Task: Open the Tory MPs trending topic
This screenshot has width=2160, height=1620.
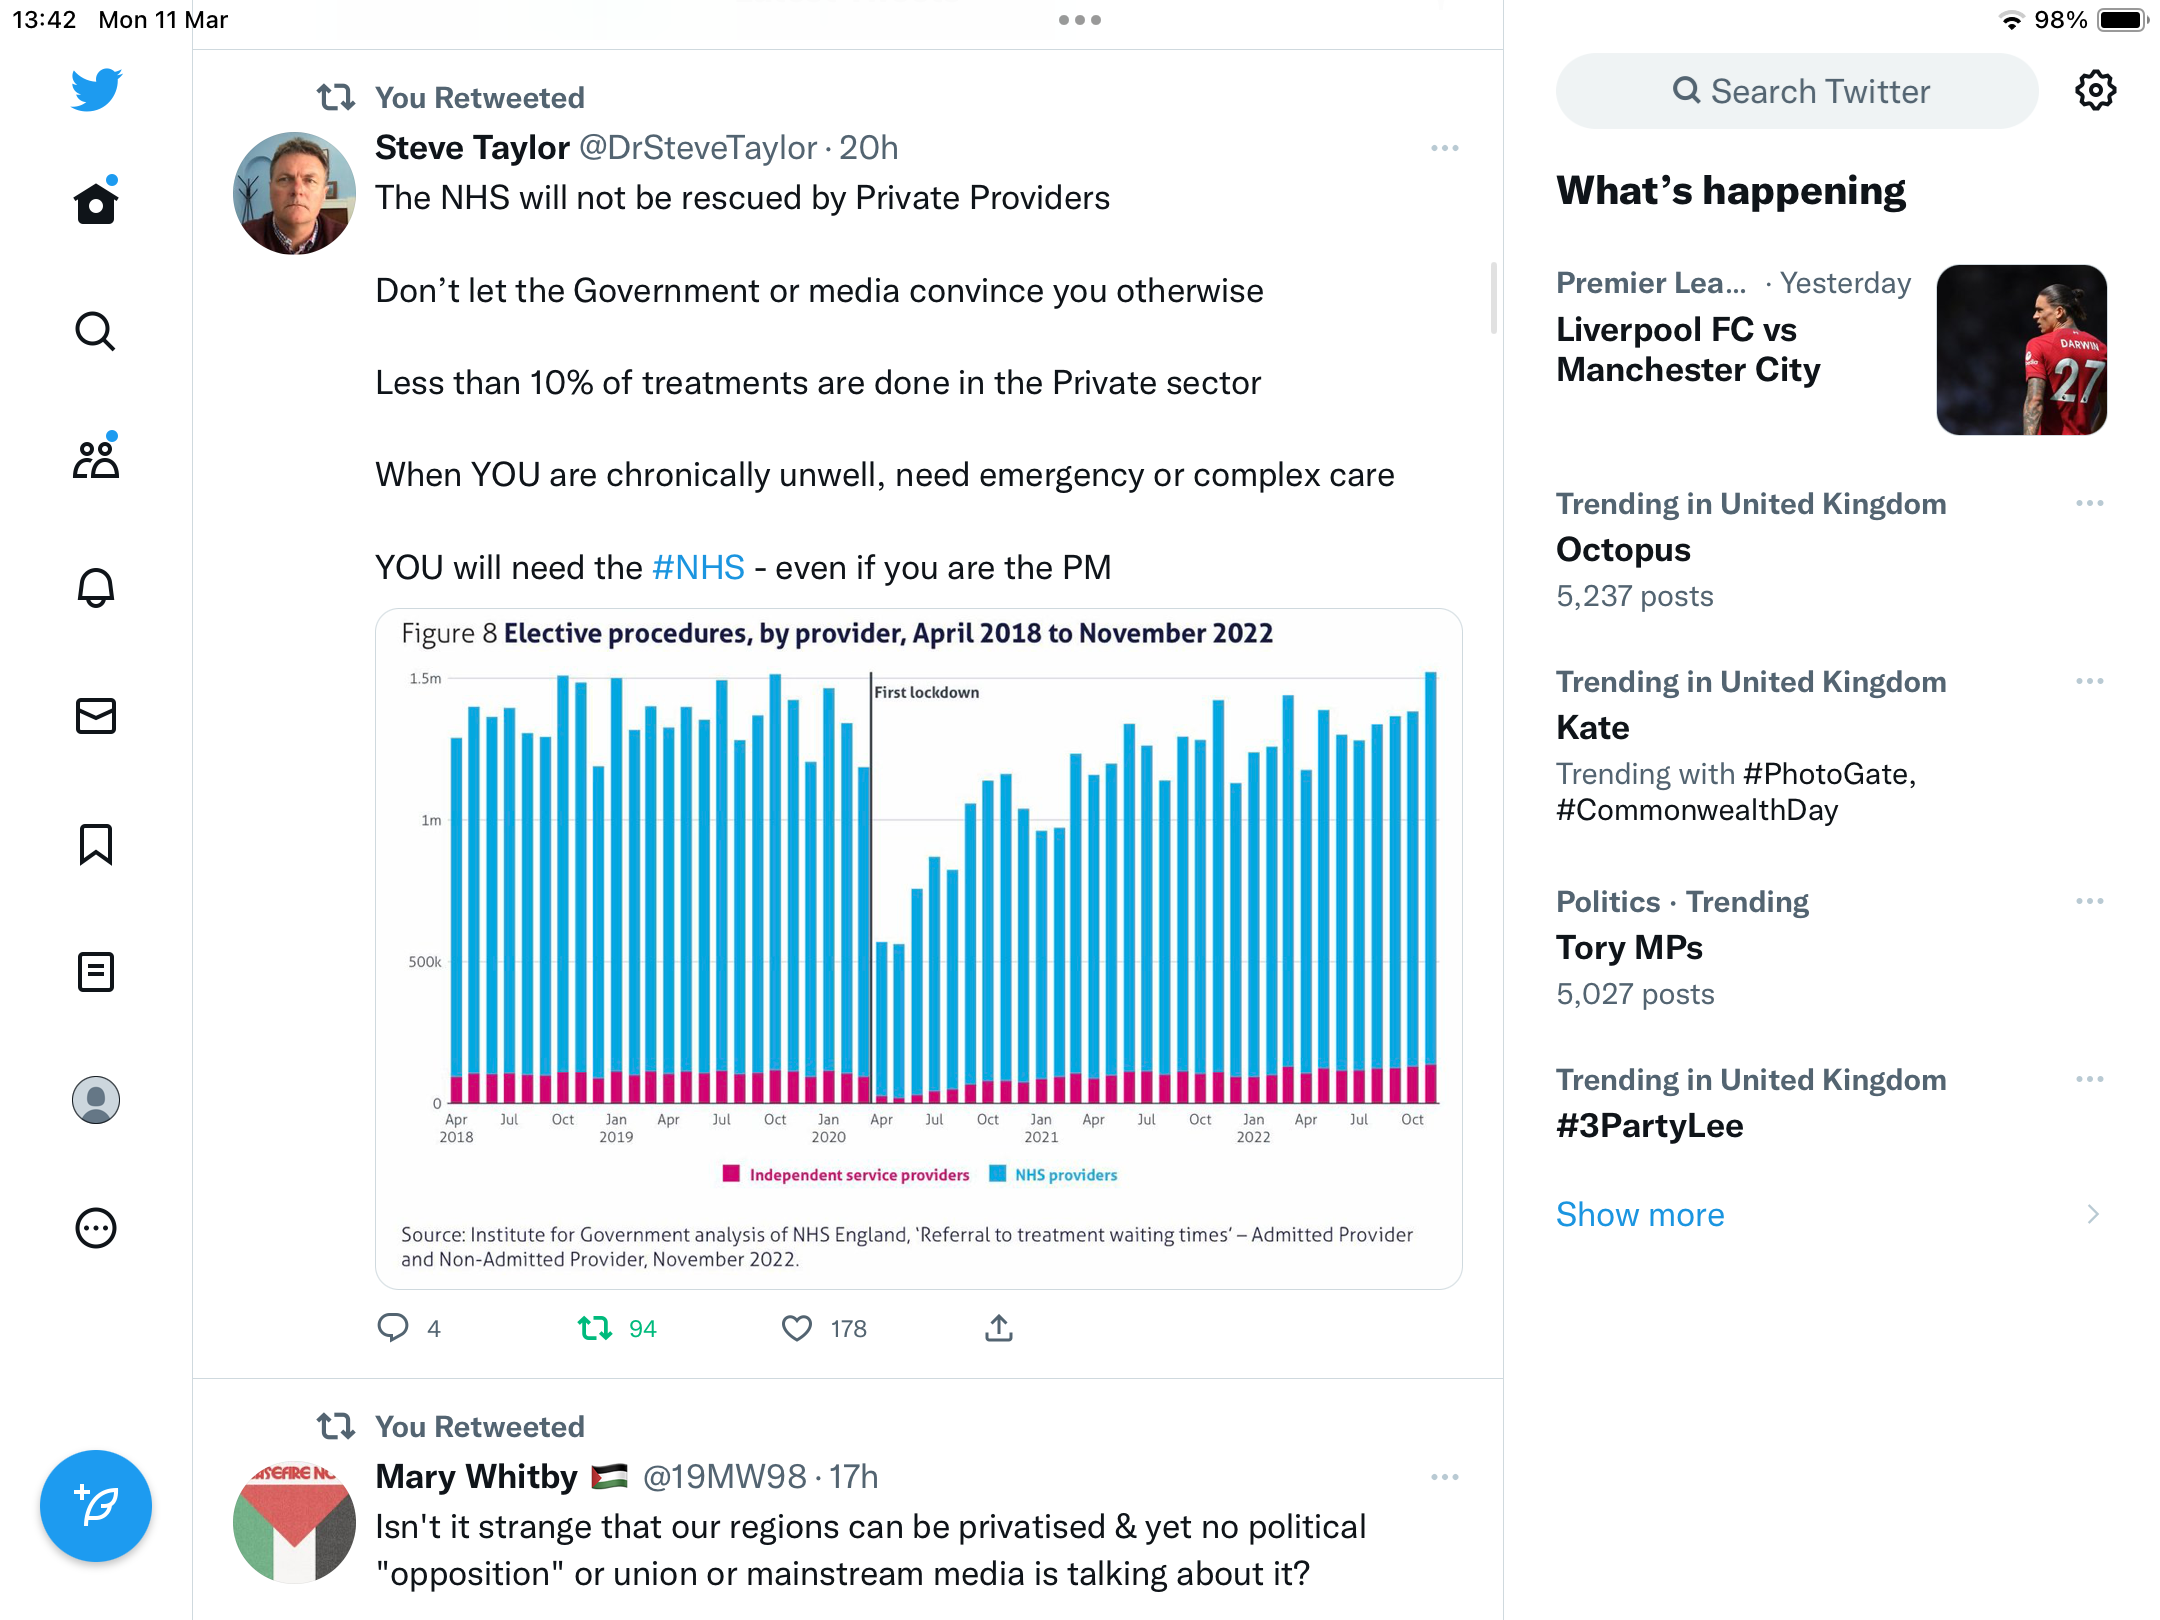Action: (x=1629, y=947)
